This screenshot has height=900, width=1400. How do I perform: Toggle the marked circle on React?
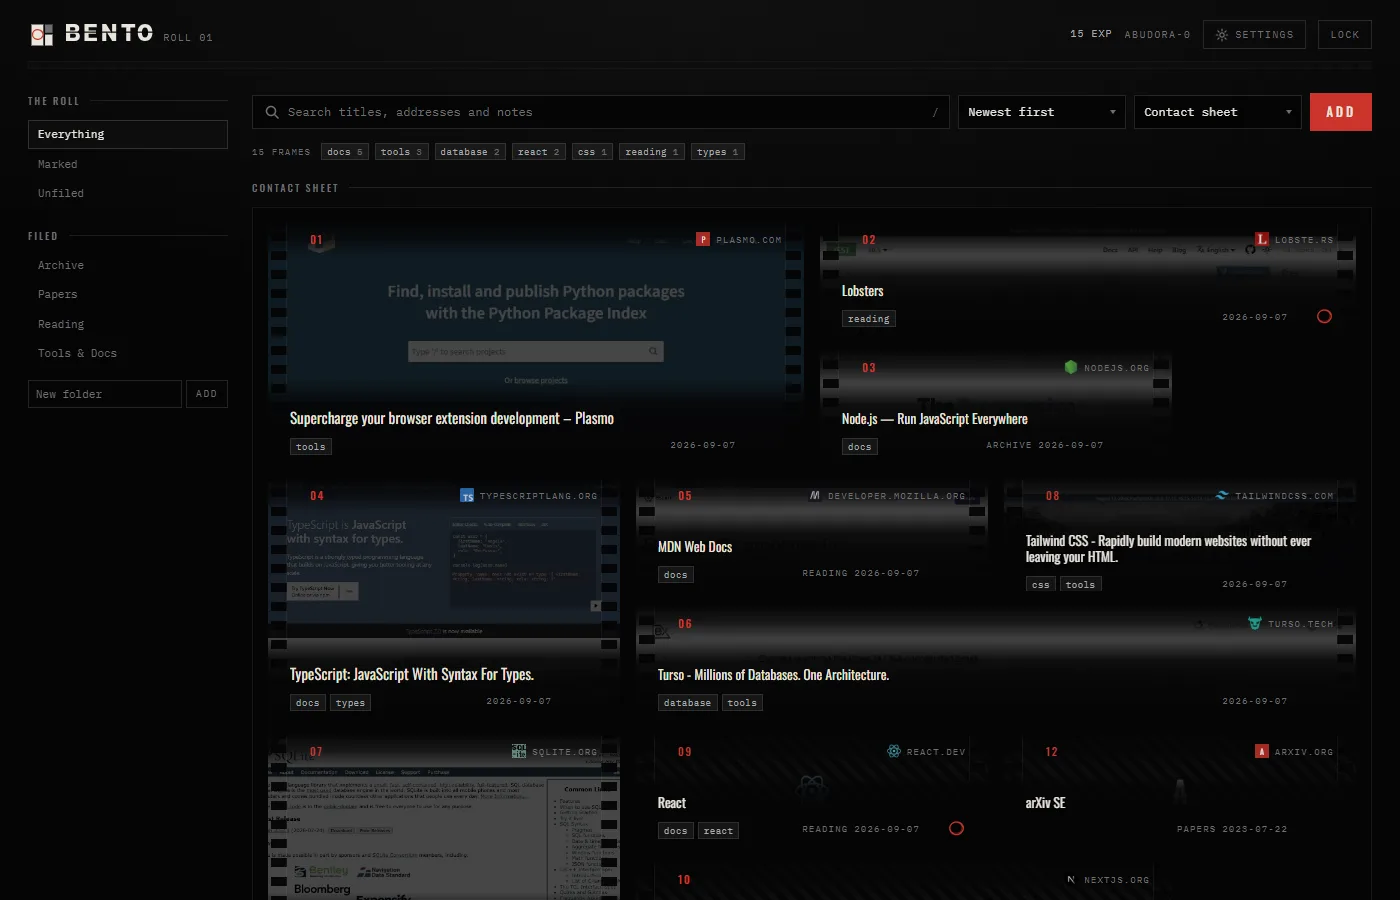[x=957, y=829]
